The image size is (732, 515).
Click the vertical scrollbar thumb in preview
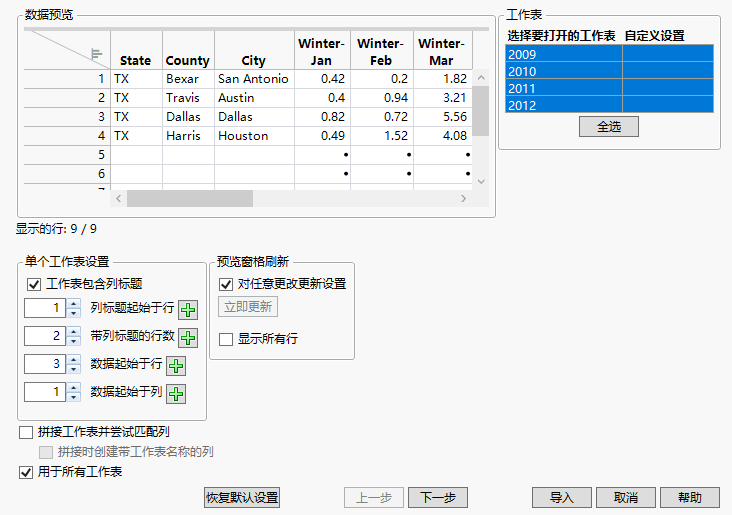(x=481, y=111)
